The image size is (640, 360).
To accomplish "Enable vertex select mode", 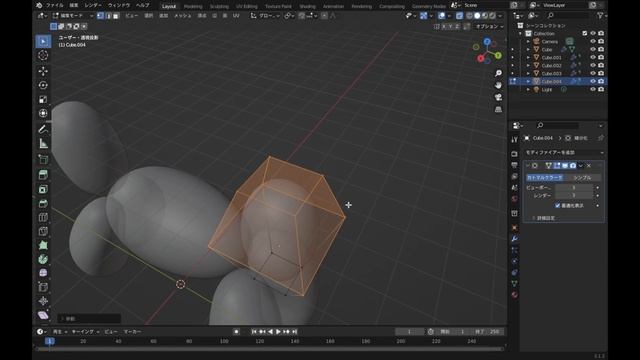I will [100, 16].
